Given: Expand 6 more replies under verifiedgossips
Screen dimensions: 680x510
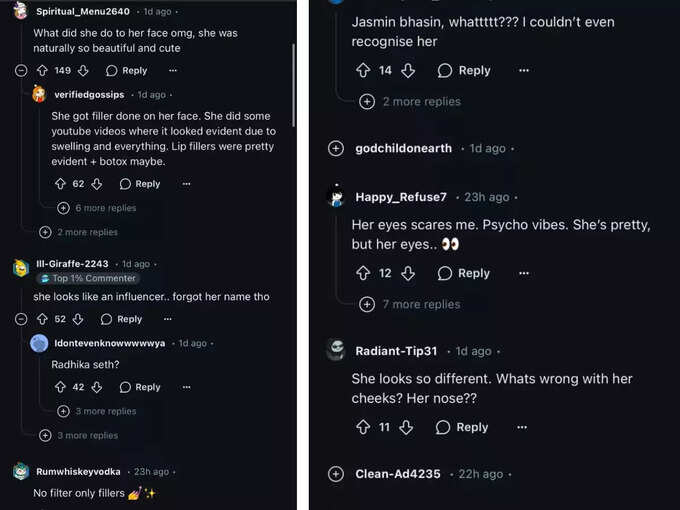Looking at the screenshot, I should coord(97,208).
